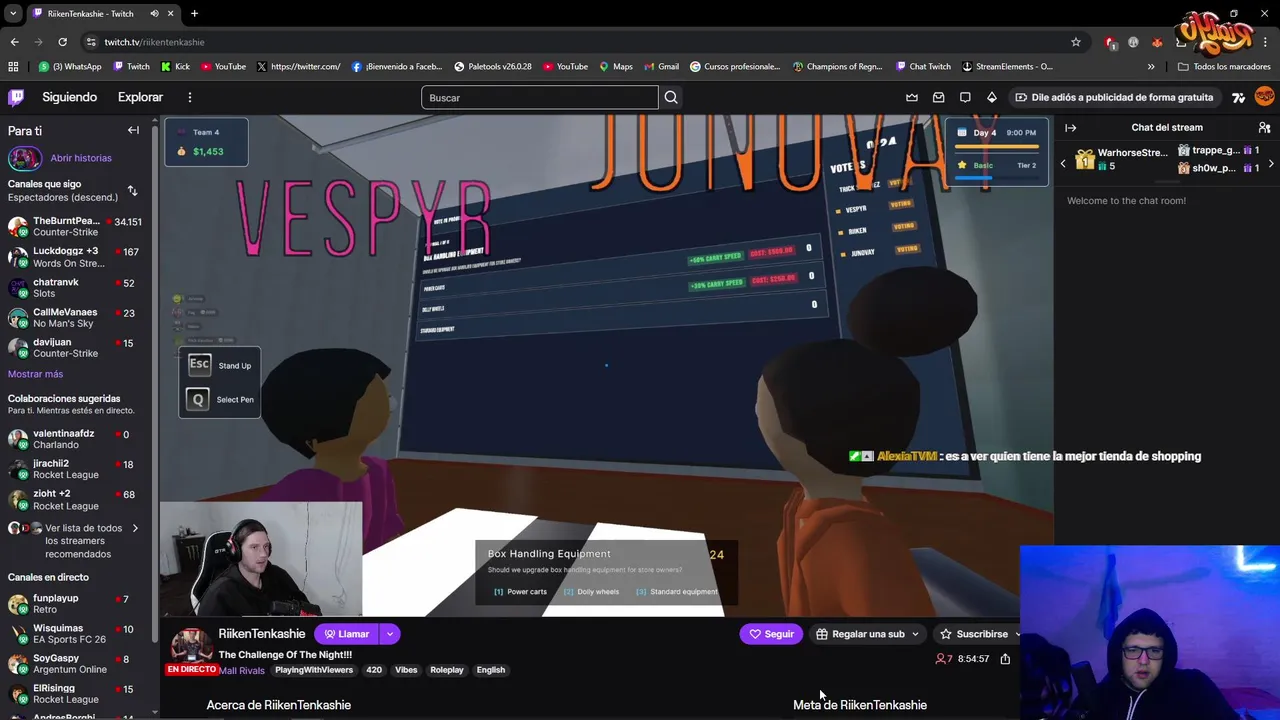Open the Twitch home logo
Screen dimensions: 1280x720
(16, 97)
